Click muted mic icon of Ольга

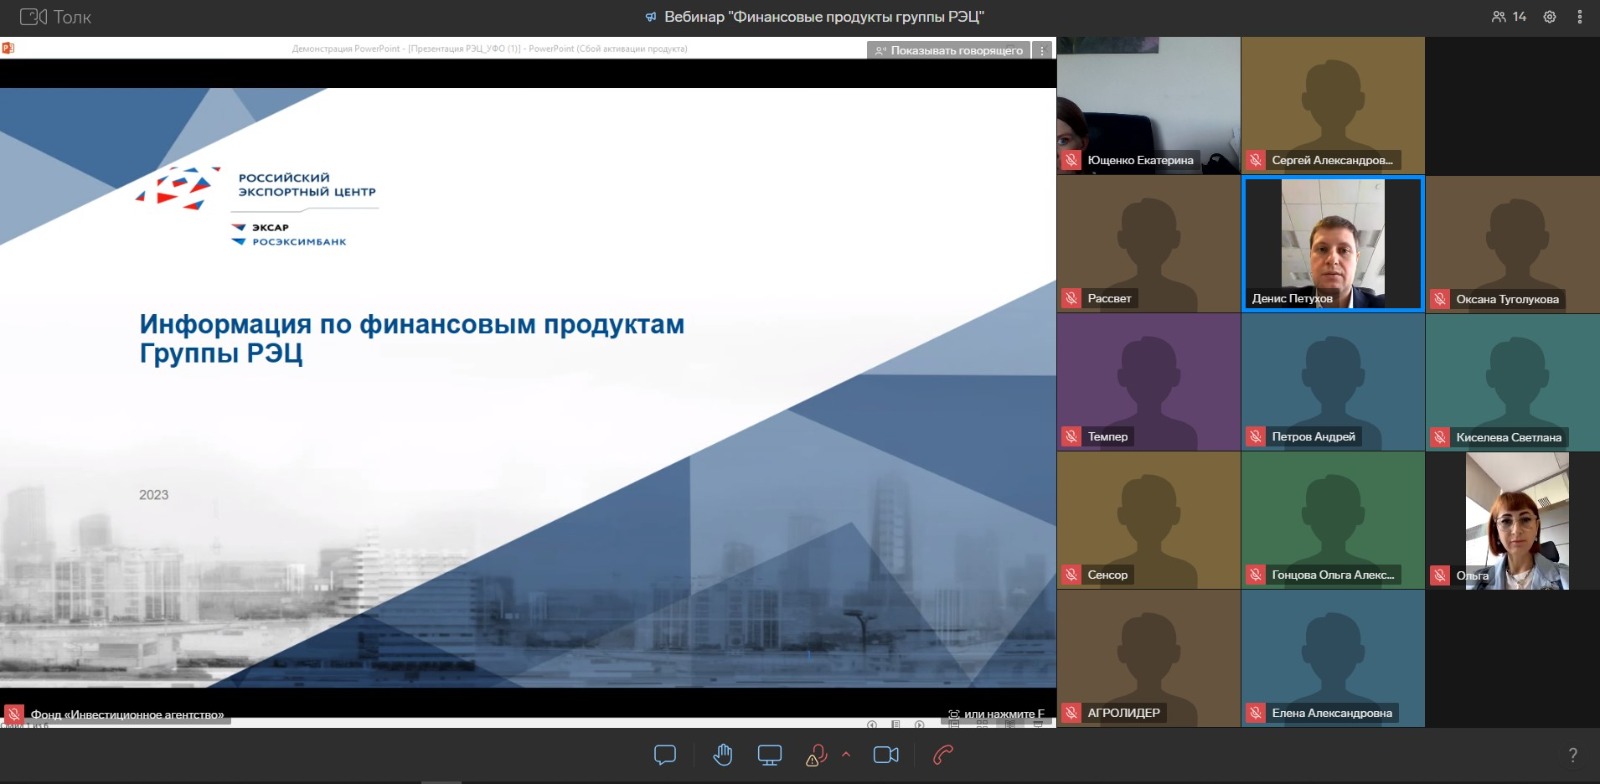pyautogui.click(x=1440, y=575)
